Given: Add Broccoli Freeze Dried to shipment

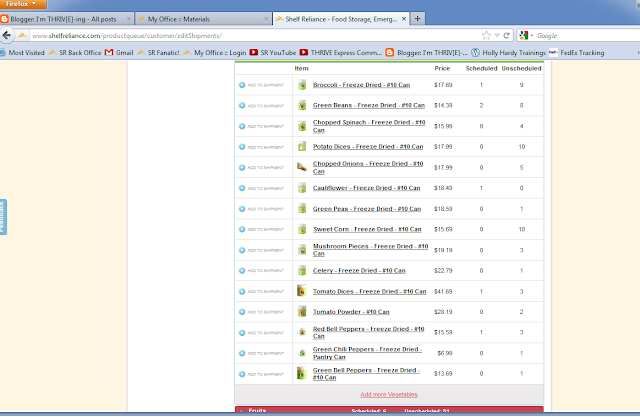Looking at the screenshot, I should pyautogui.click(x=261, y=85).
